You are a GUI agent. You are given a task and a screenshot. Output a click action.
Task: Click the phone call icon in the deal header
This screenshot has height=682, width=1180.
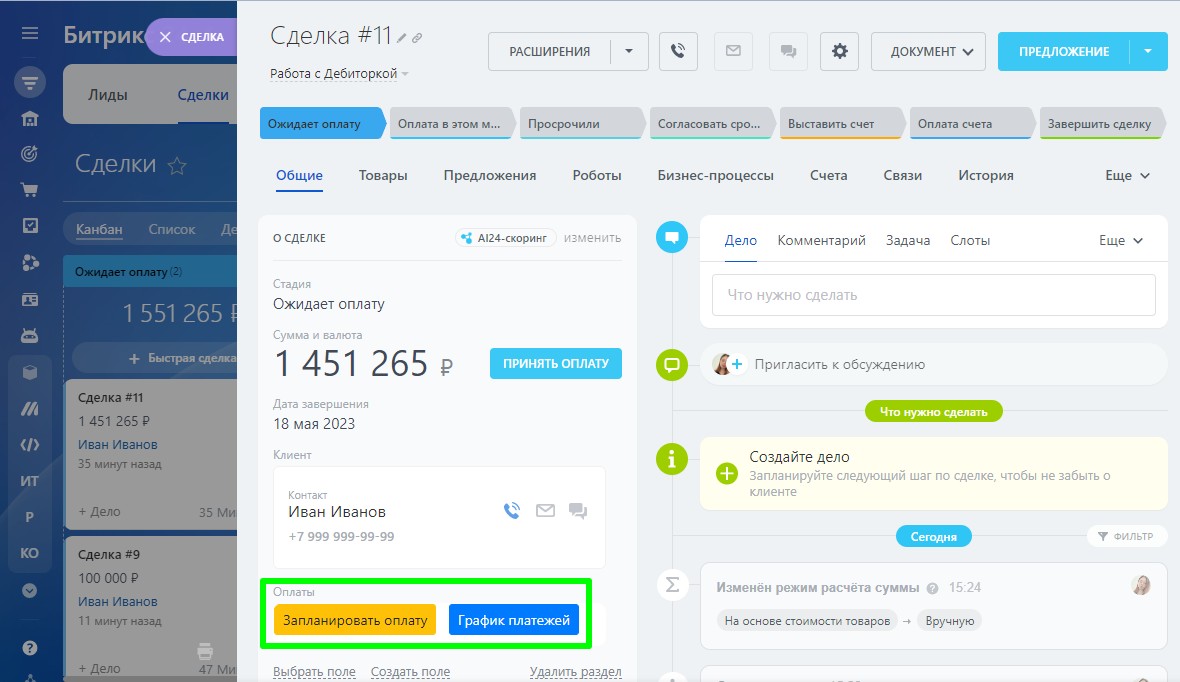point(678,52)
